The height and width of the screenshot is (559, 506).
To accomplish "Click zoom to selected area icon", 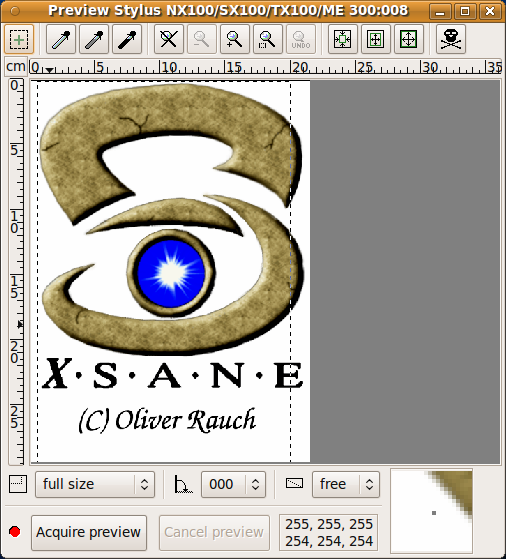I will tap(268, 39).
